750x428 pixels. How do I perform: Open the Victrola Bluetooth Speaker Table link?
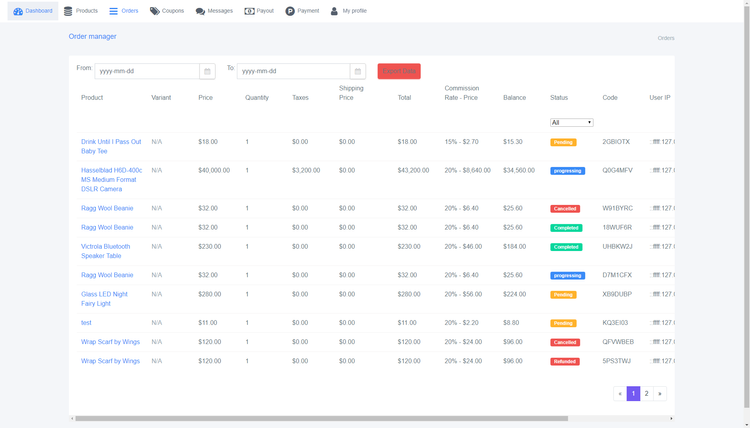tap(105, 251)
